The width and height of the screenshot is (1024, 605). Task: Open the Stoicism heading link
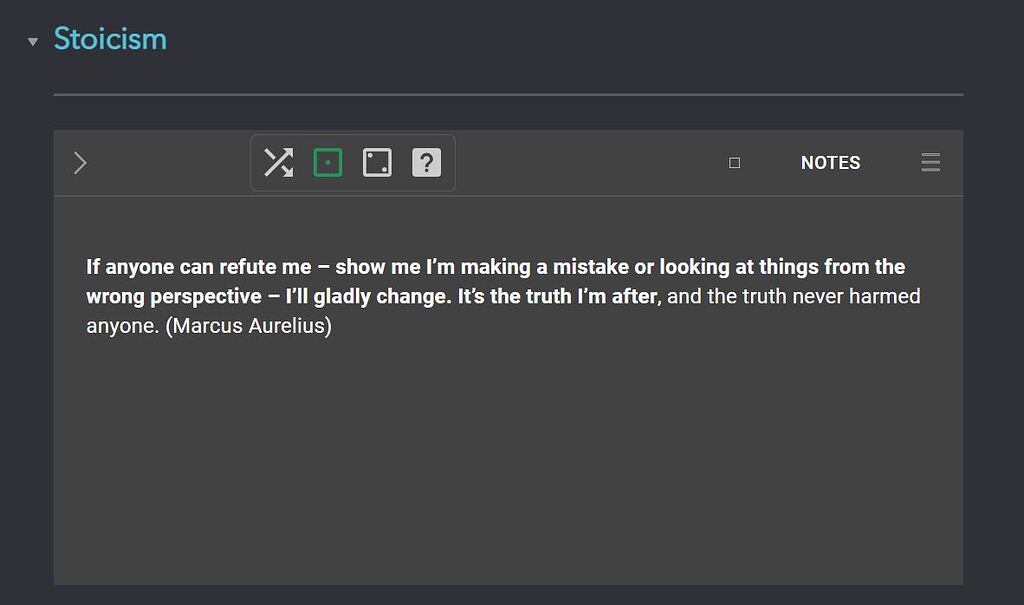110,39
